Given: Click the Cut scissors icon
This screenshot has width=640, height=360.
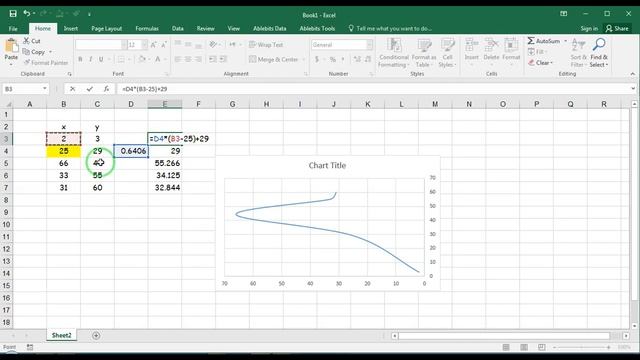Looking at the screenshot, I should point(27,41).
